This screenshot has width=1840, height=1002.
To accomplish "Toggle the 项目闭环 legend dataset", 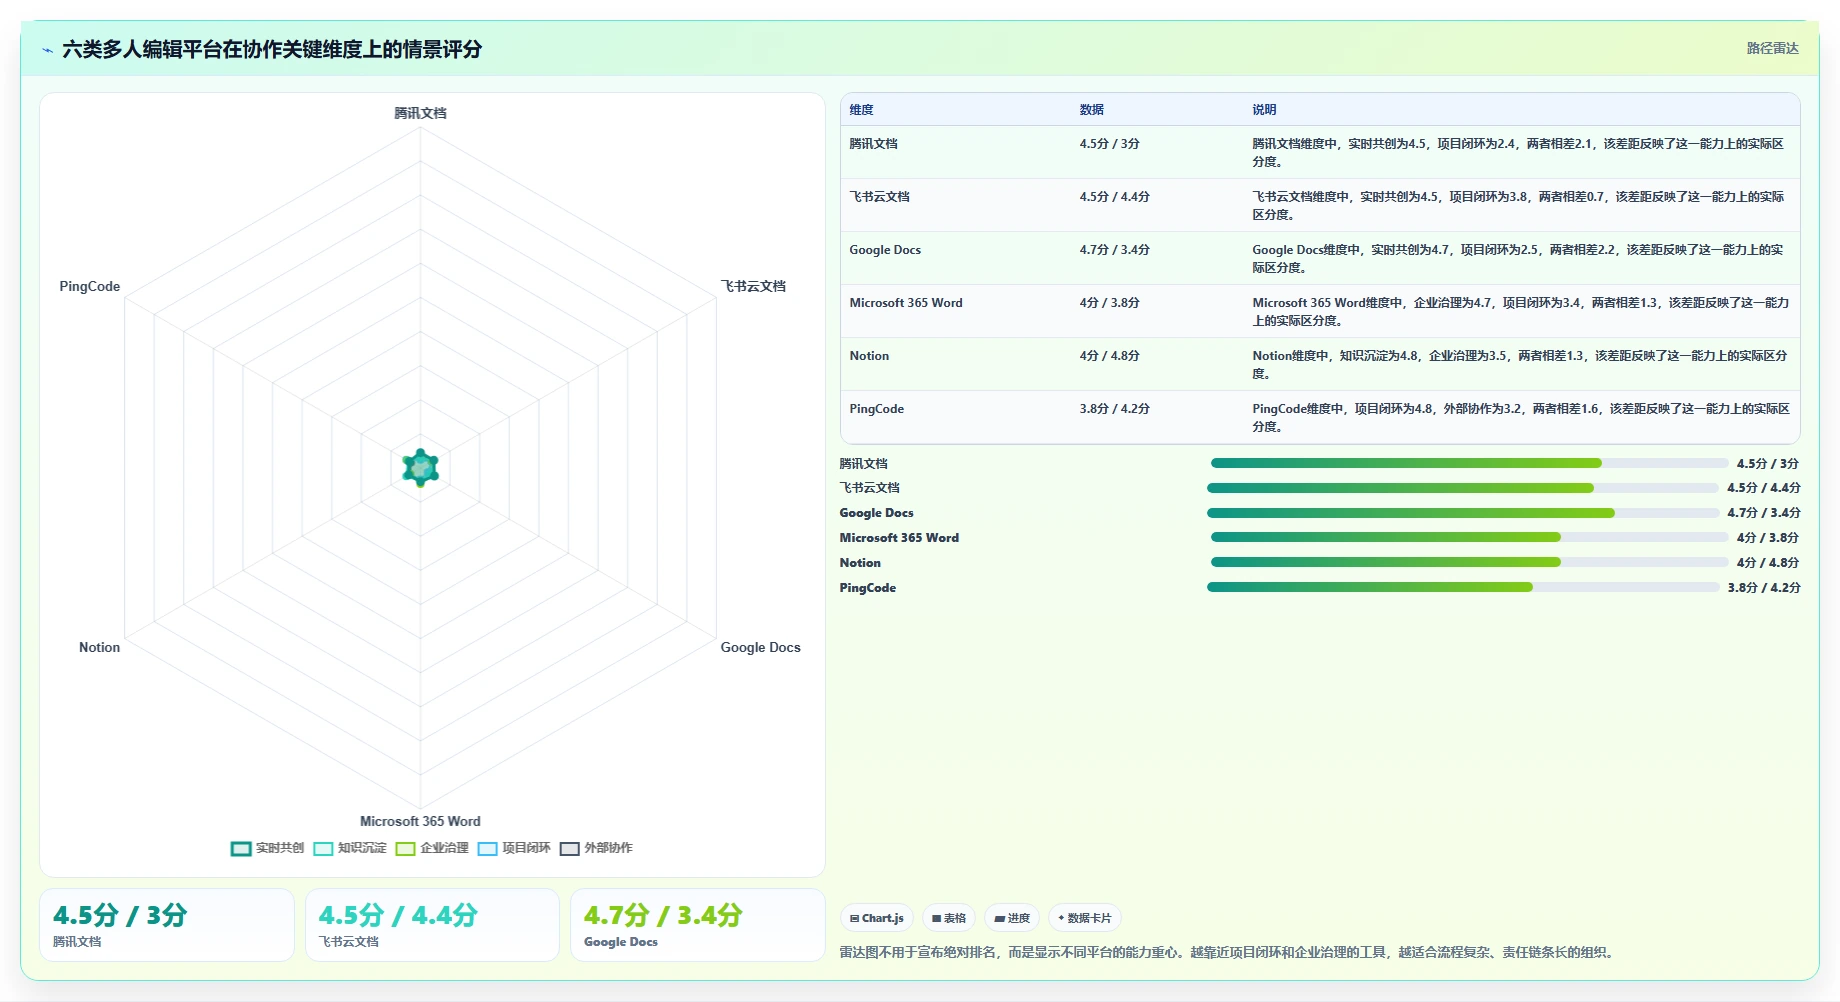I will click(514, 848).
